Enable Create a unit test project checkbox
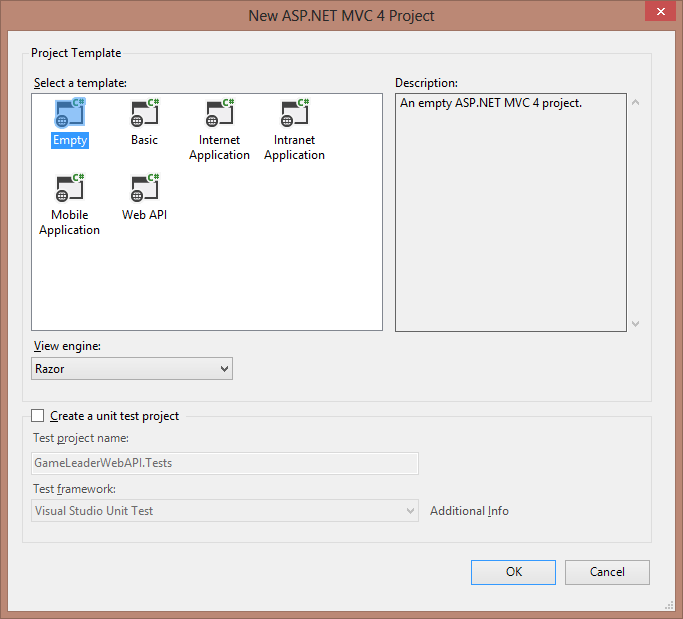683x619 pixels. (x=37, y=416)
